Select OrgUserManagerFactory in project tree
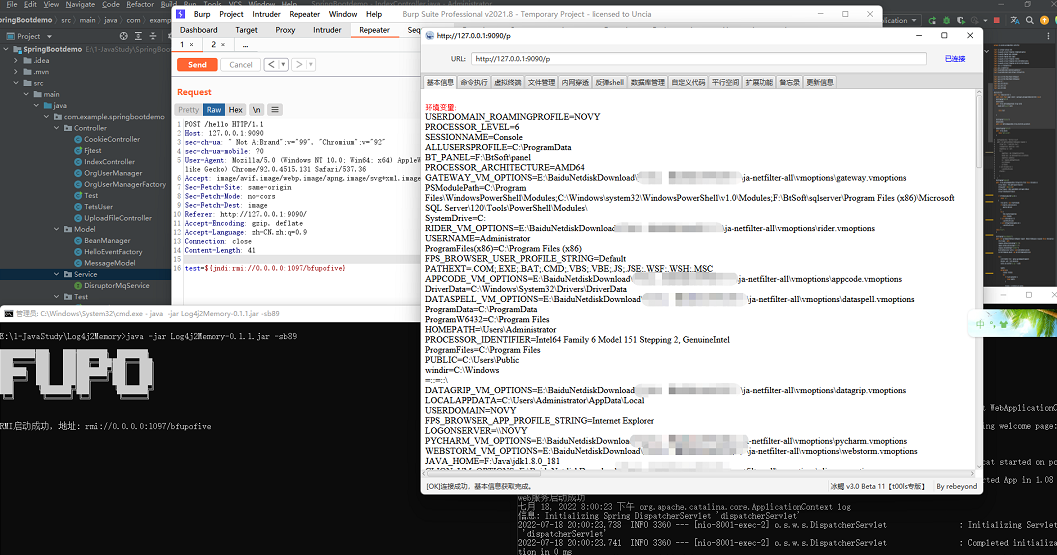Screen dimensions: 1057x555 click(125, 184)
